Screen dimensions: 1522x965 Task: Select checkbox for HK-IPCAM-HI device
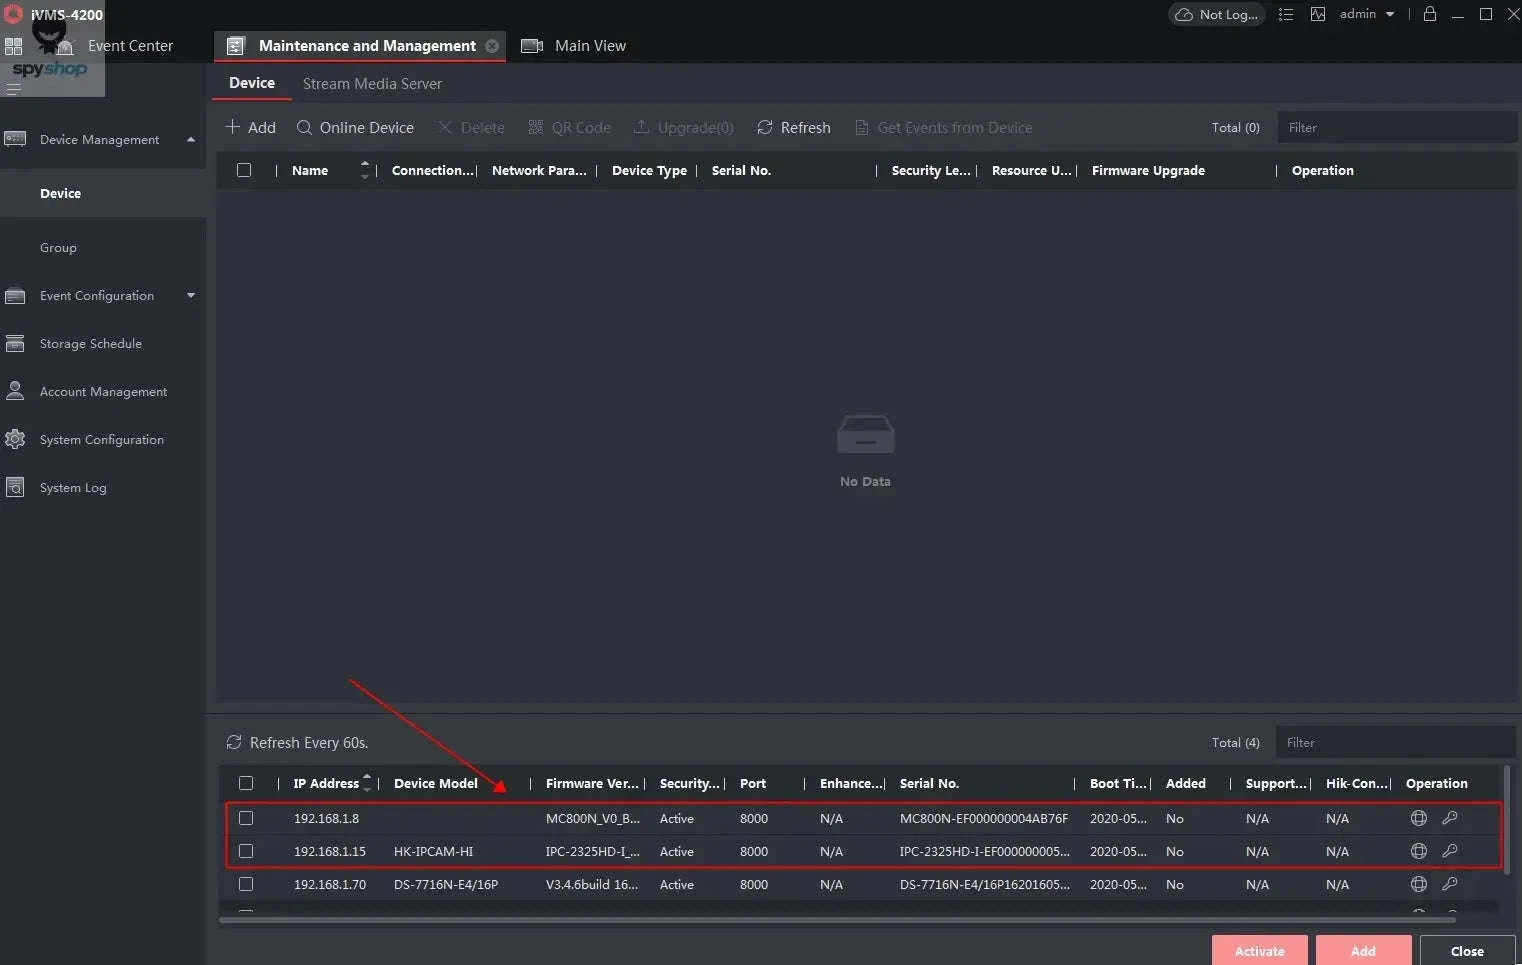(246, 851)
